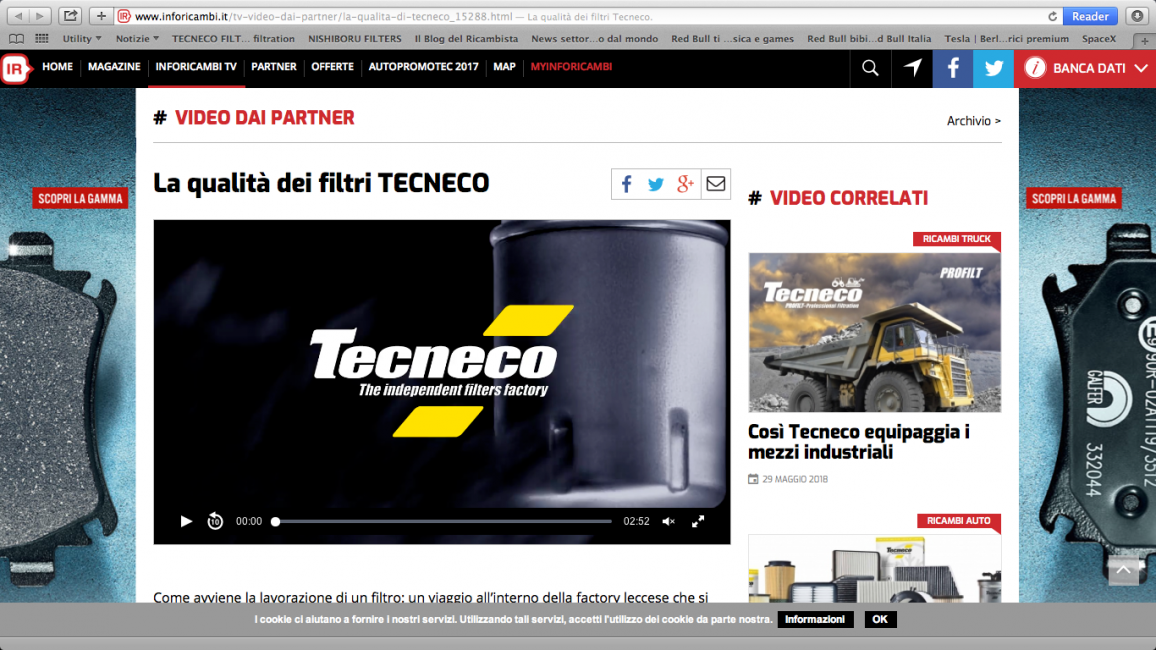Go to the Magazine menu item
1156x650 pixels.
point(114,67)
